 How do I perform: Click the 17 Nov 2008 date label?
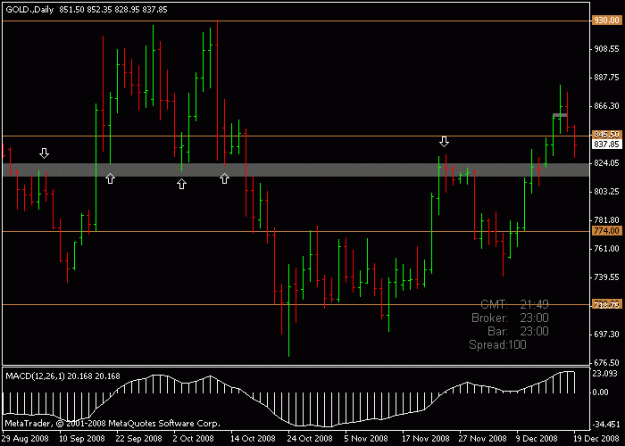pyautogui.click(x=425, y=439)
